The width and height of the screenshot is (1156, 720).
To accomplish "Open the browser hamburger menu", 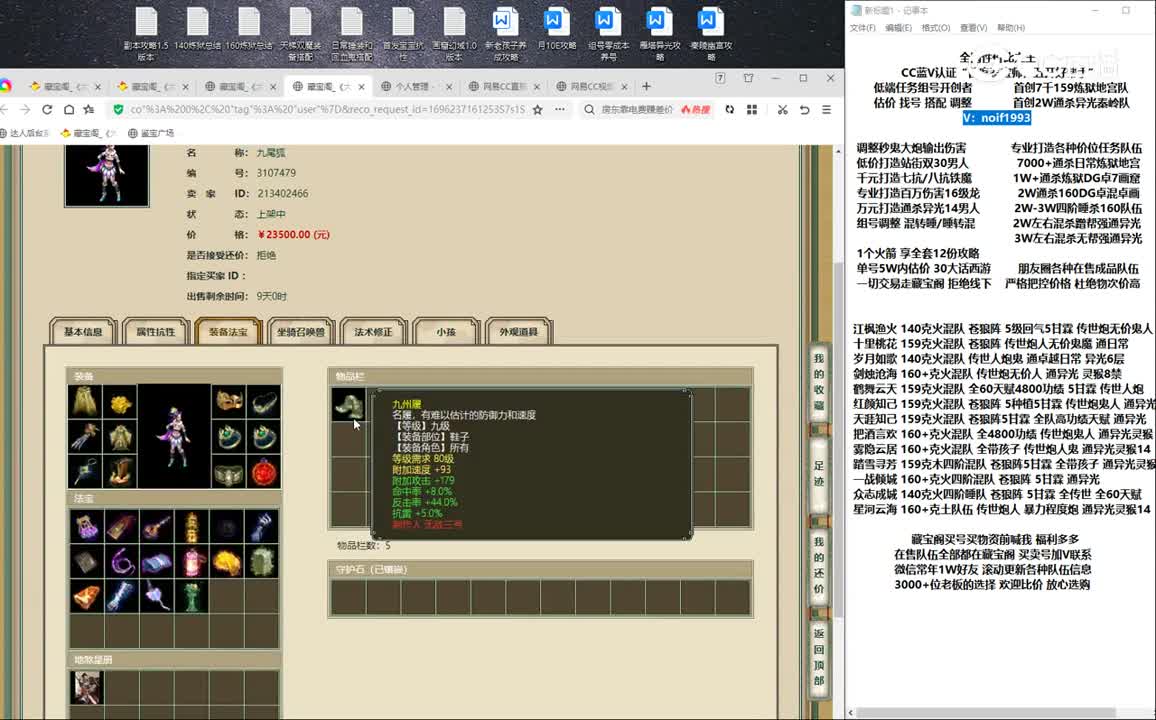I will tap(826, 109).
